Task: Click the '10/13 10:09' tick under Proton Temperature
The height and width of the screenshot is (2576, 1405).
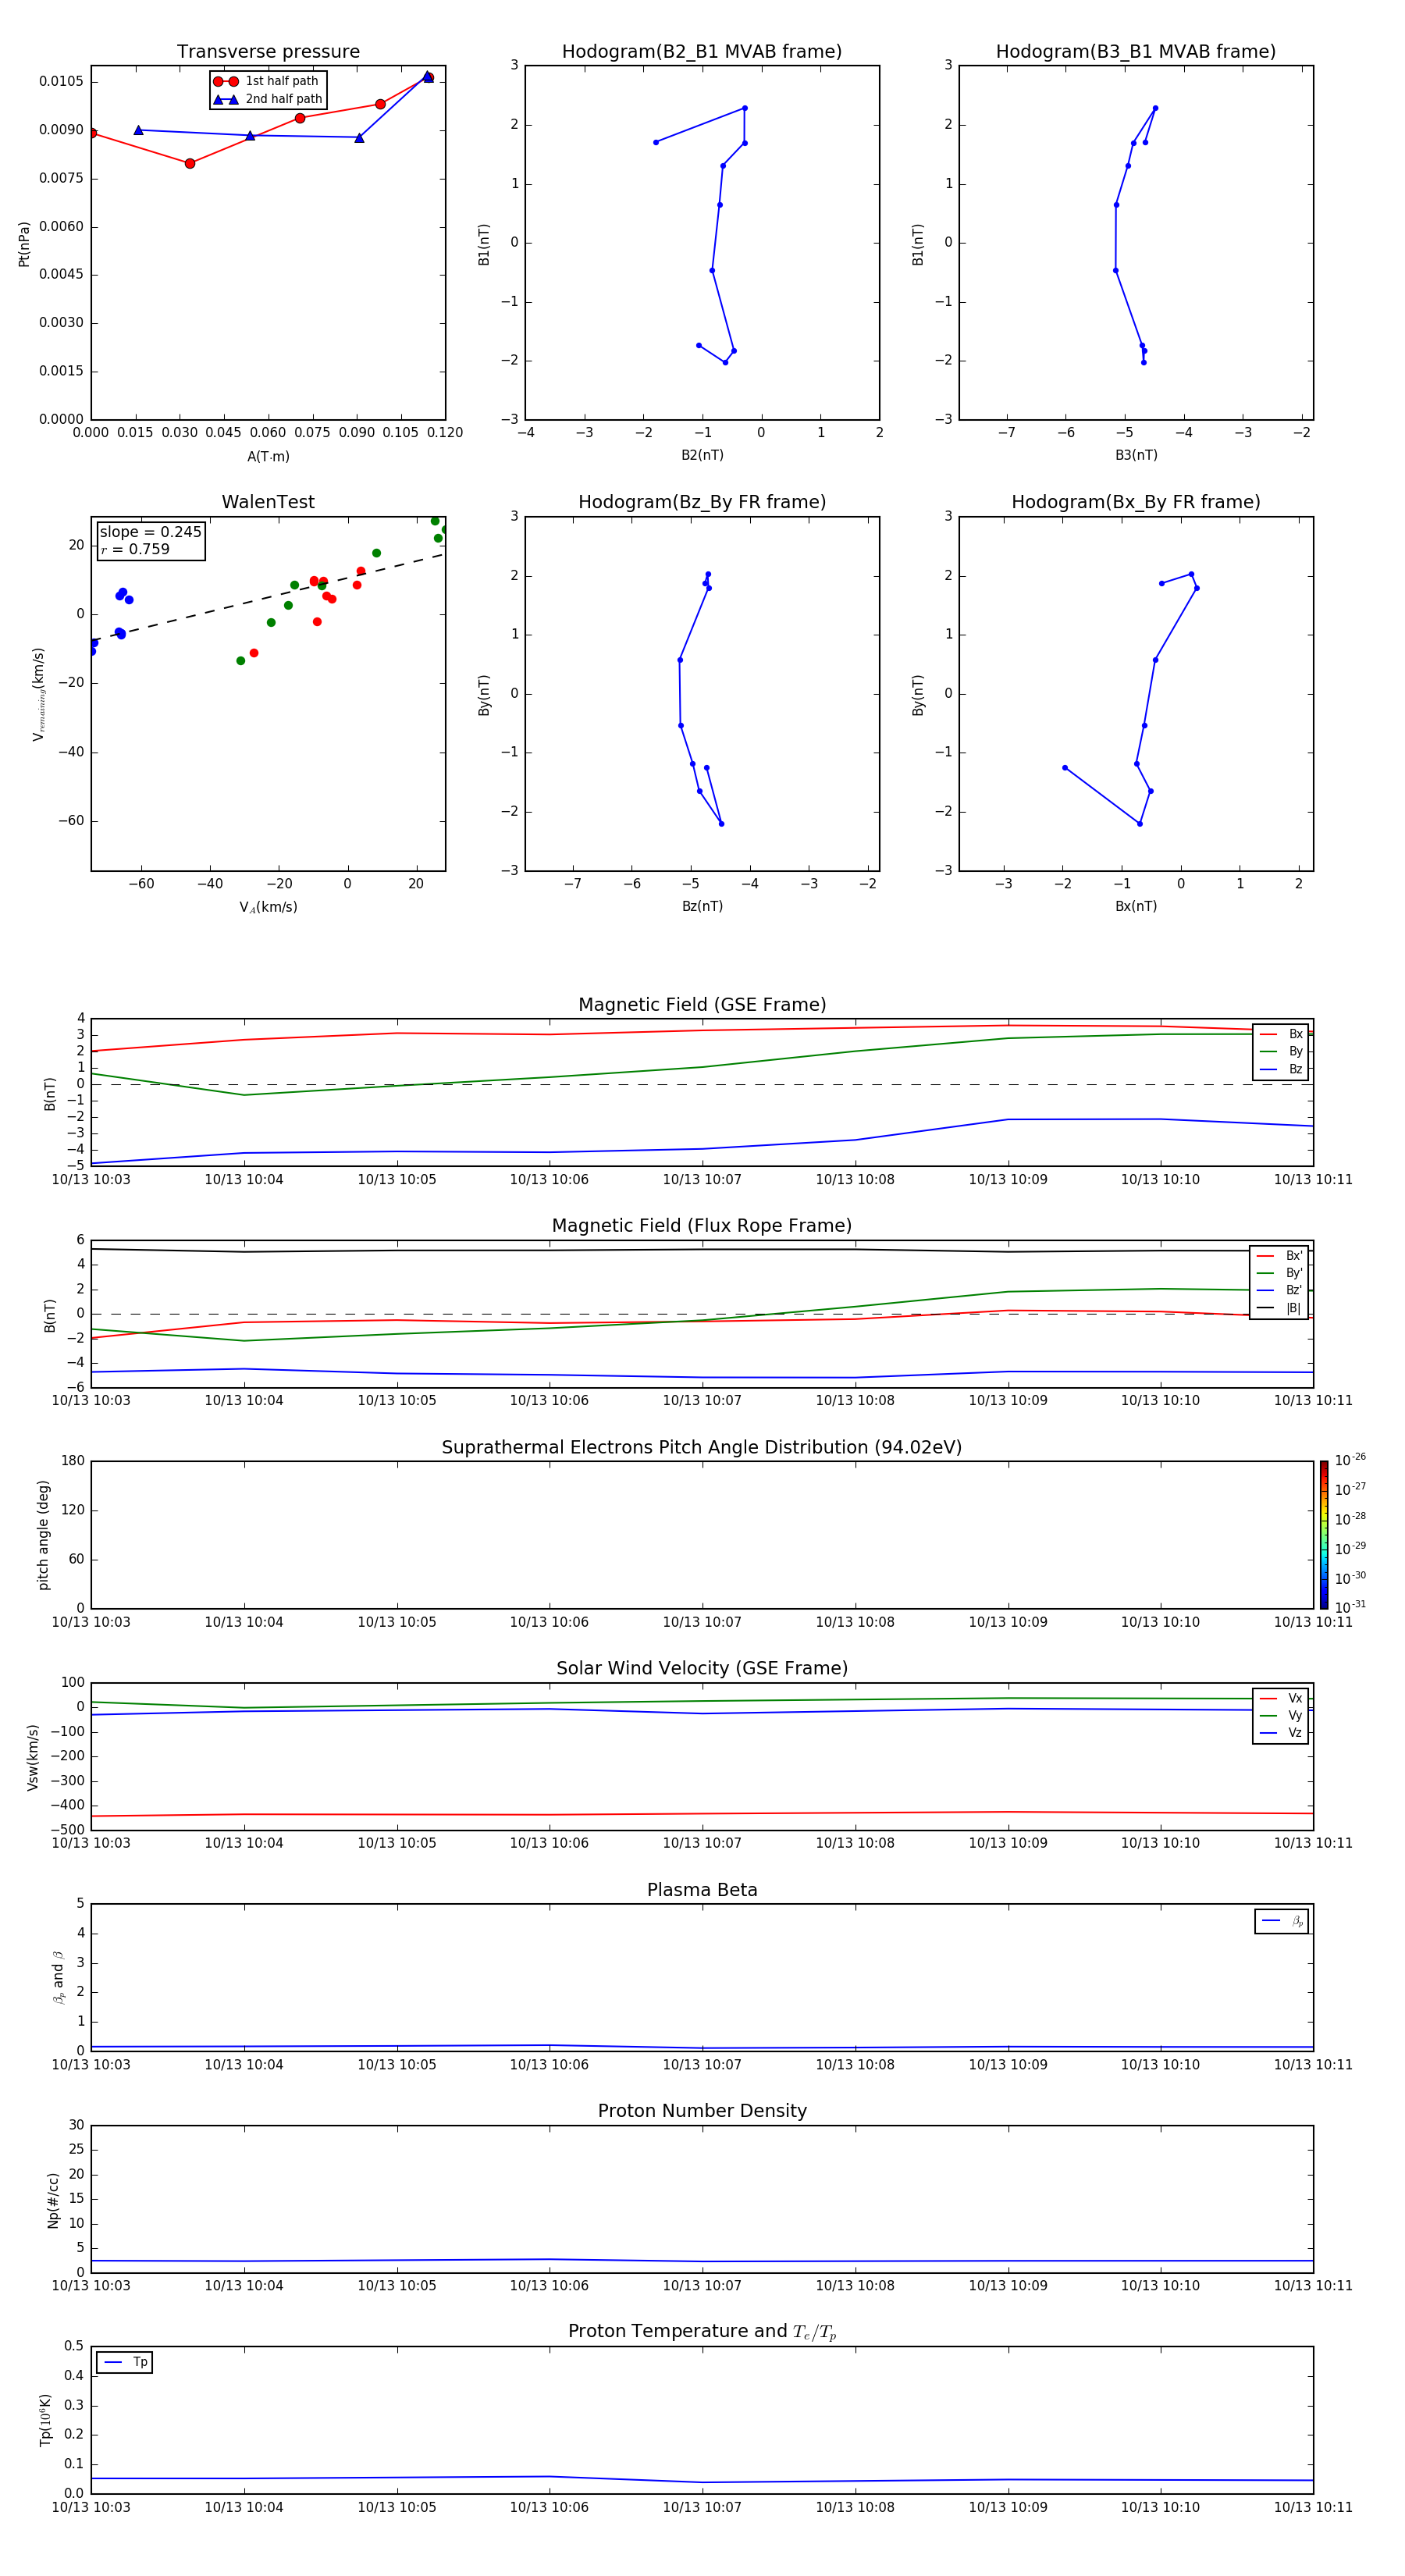Action: tap(1008, 2507)
